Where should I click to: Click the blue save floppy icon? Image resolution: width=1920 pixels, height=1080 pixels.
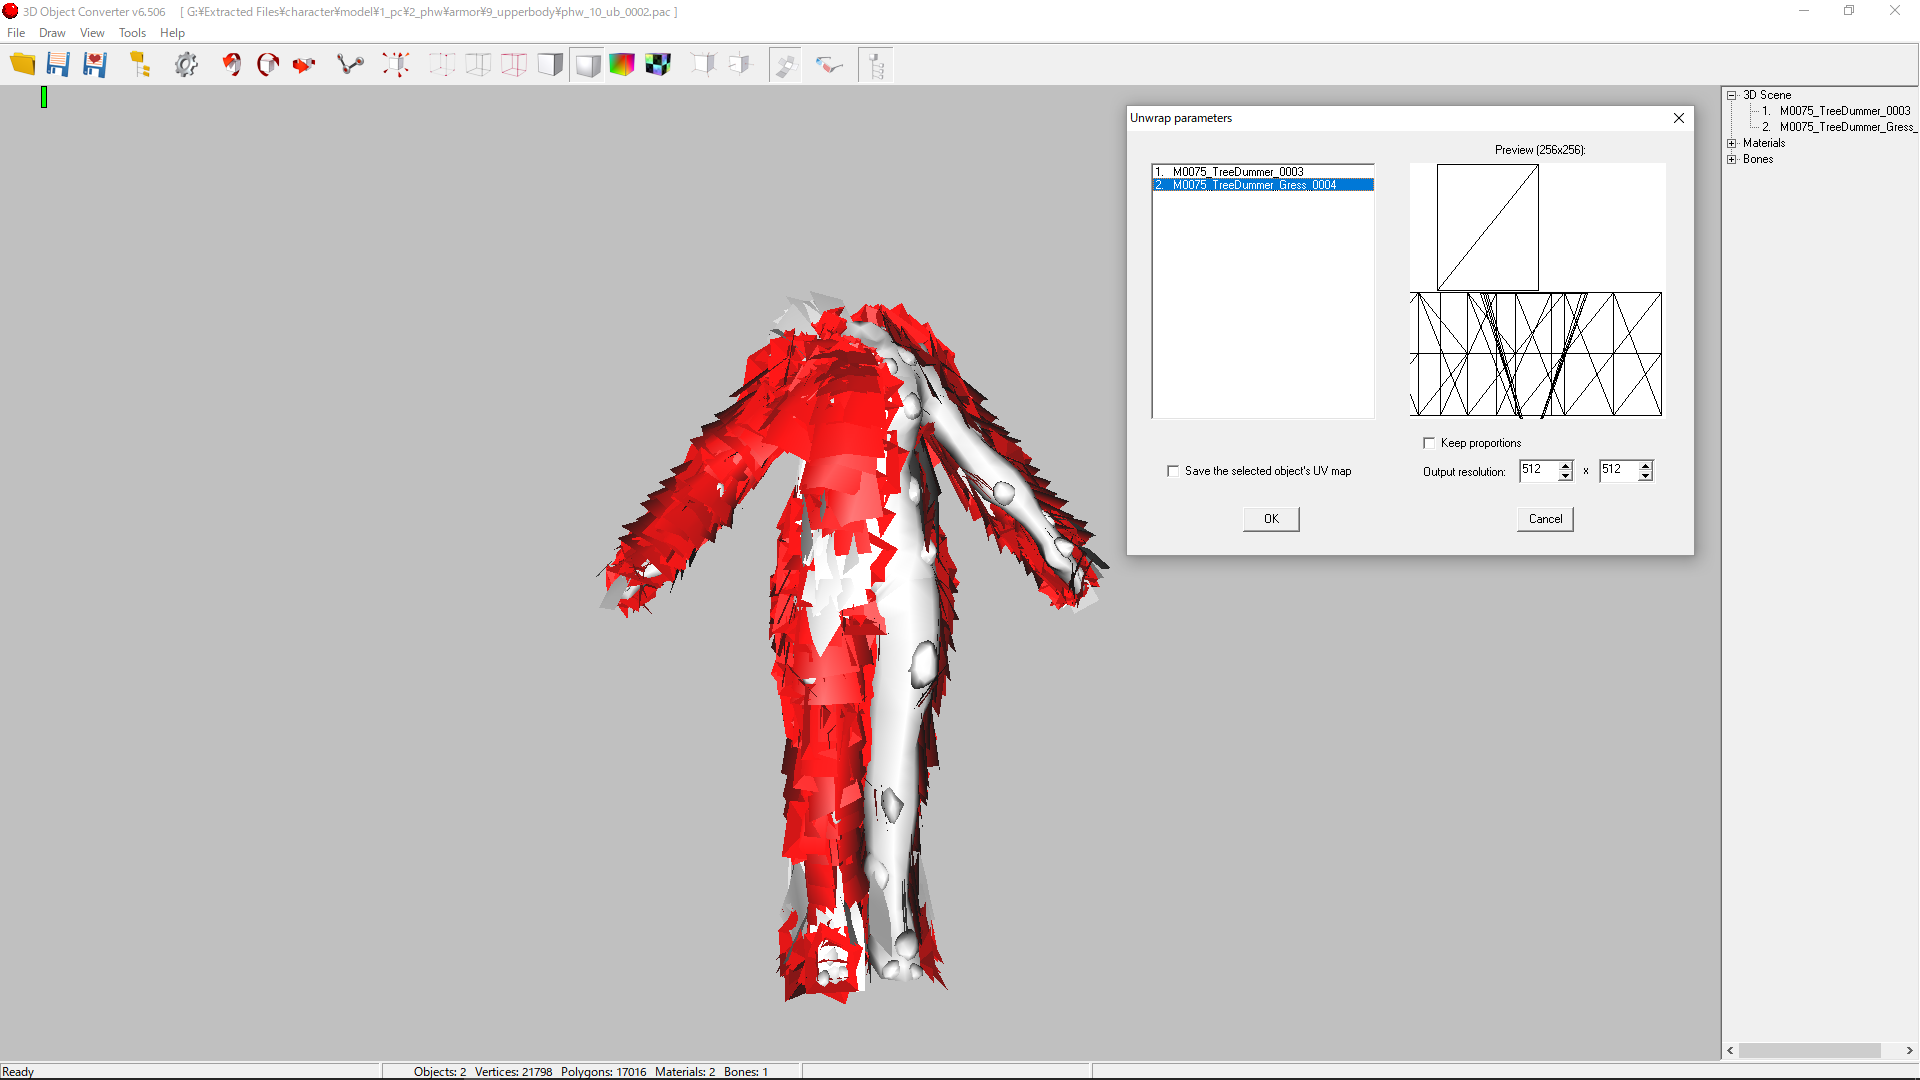[58, 65]
